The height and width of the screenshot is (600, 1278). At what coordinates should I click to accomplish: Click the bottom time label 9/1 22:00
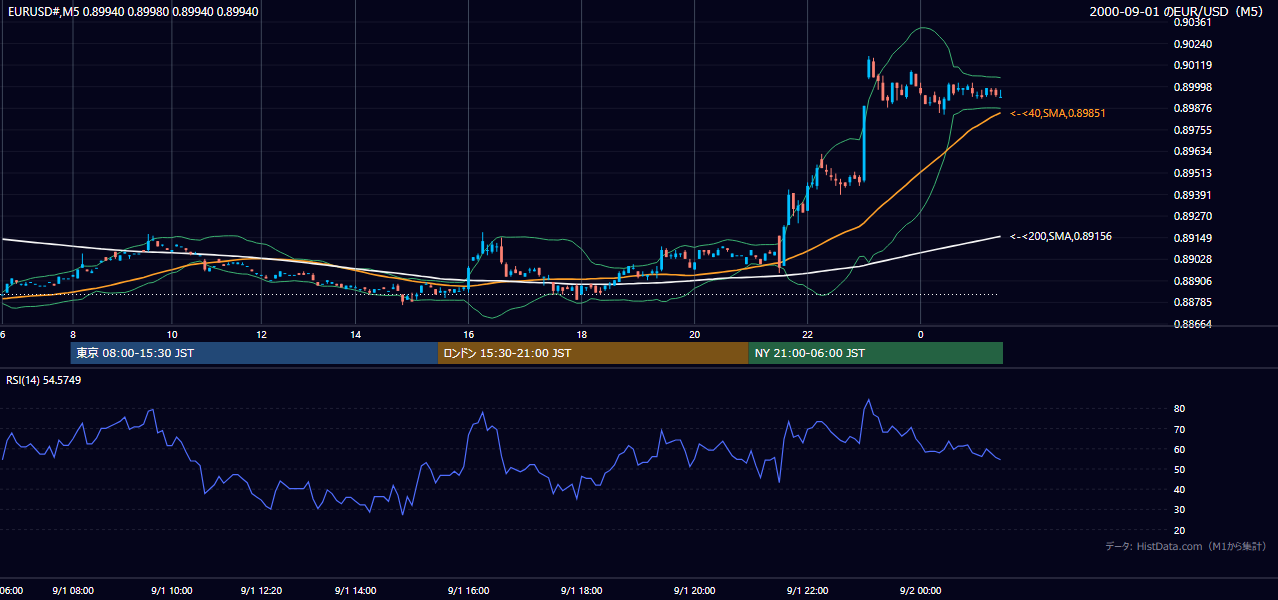(x=808, y=591)
